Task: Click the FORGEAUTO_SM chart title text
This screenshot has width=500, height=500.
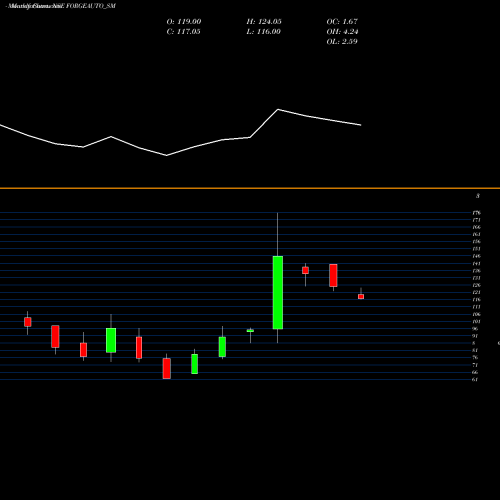Action: tap(91, 6)
